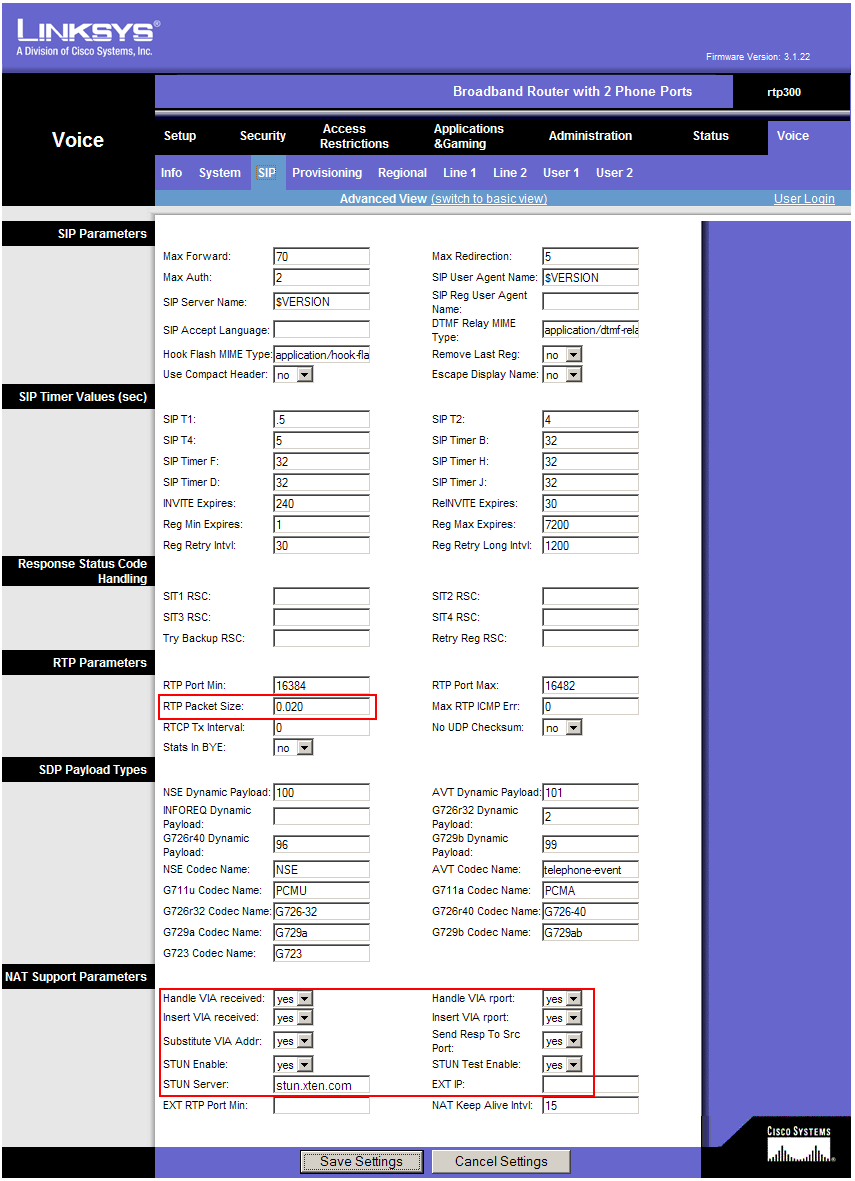Change the Substitute VIA Addr setting
Image resolution: width=855 pixels, height=1181 pixels.
[293, 1040]
